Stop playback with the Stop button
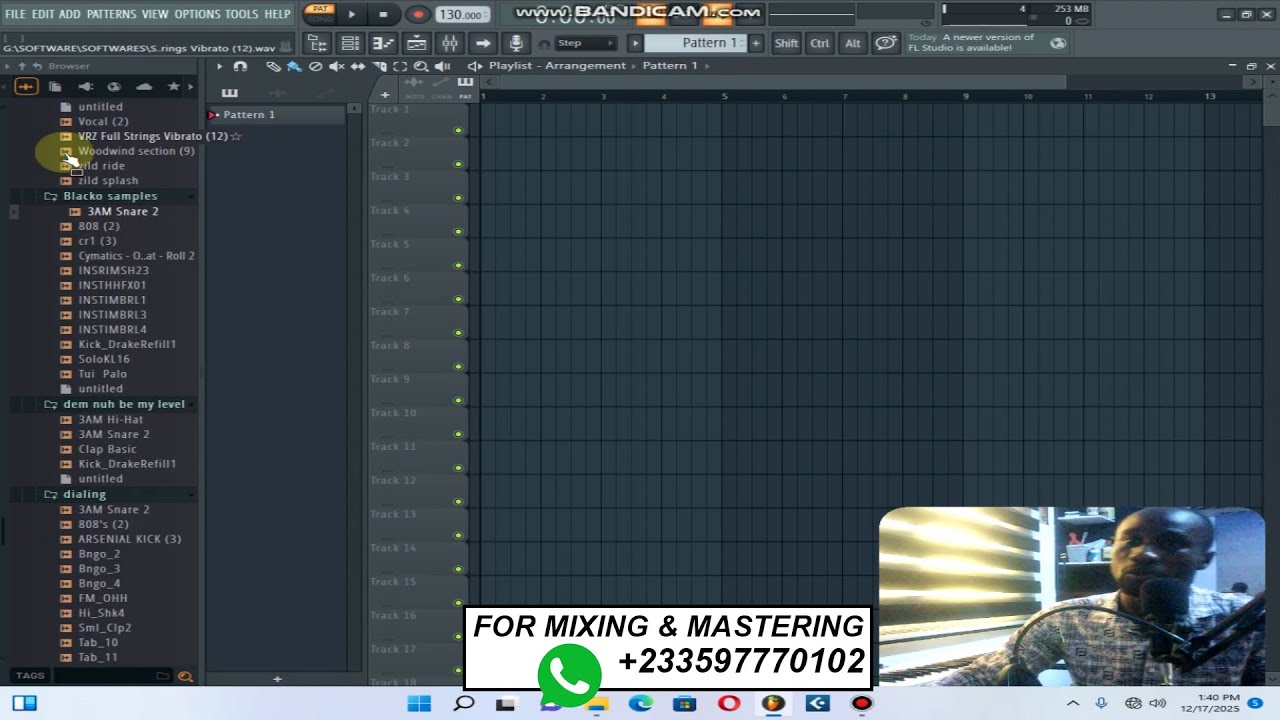The image size is (1280, 720). 383,14
